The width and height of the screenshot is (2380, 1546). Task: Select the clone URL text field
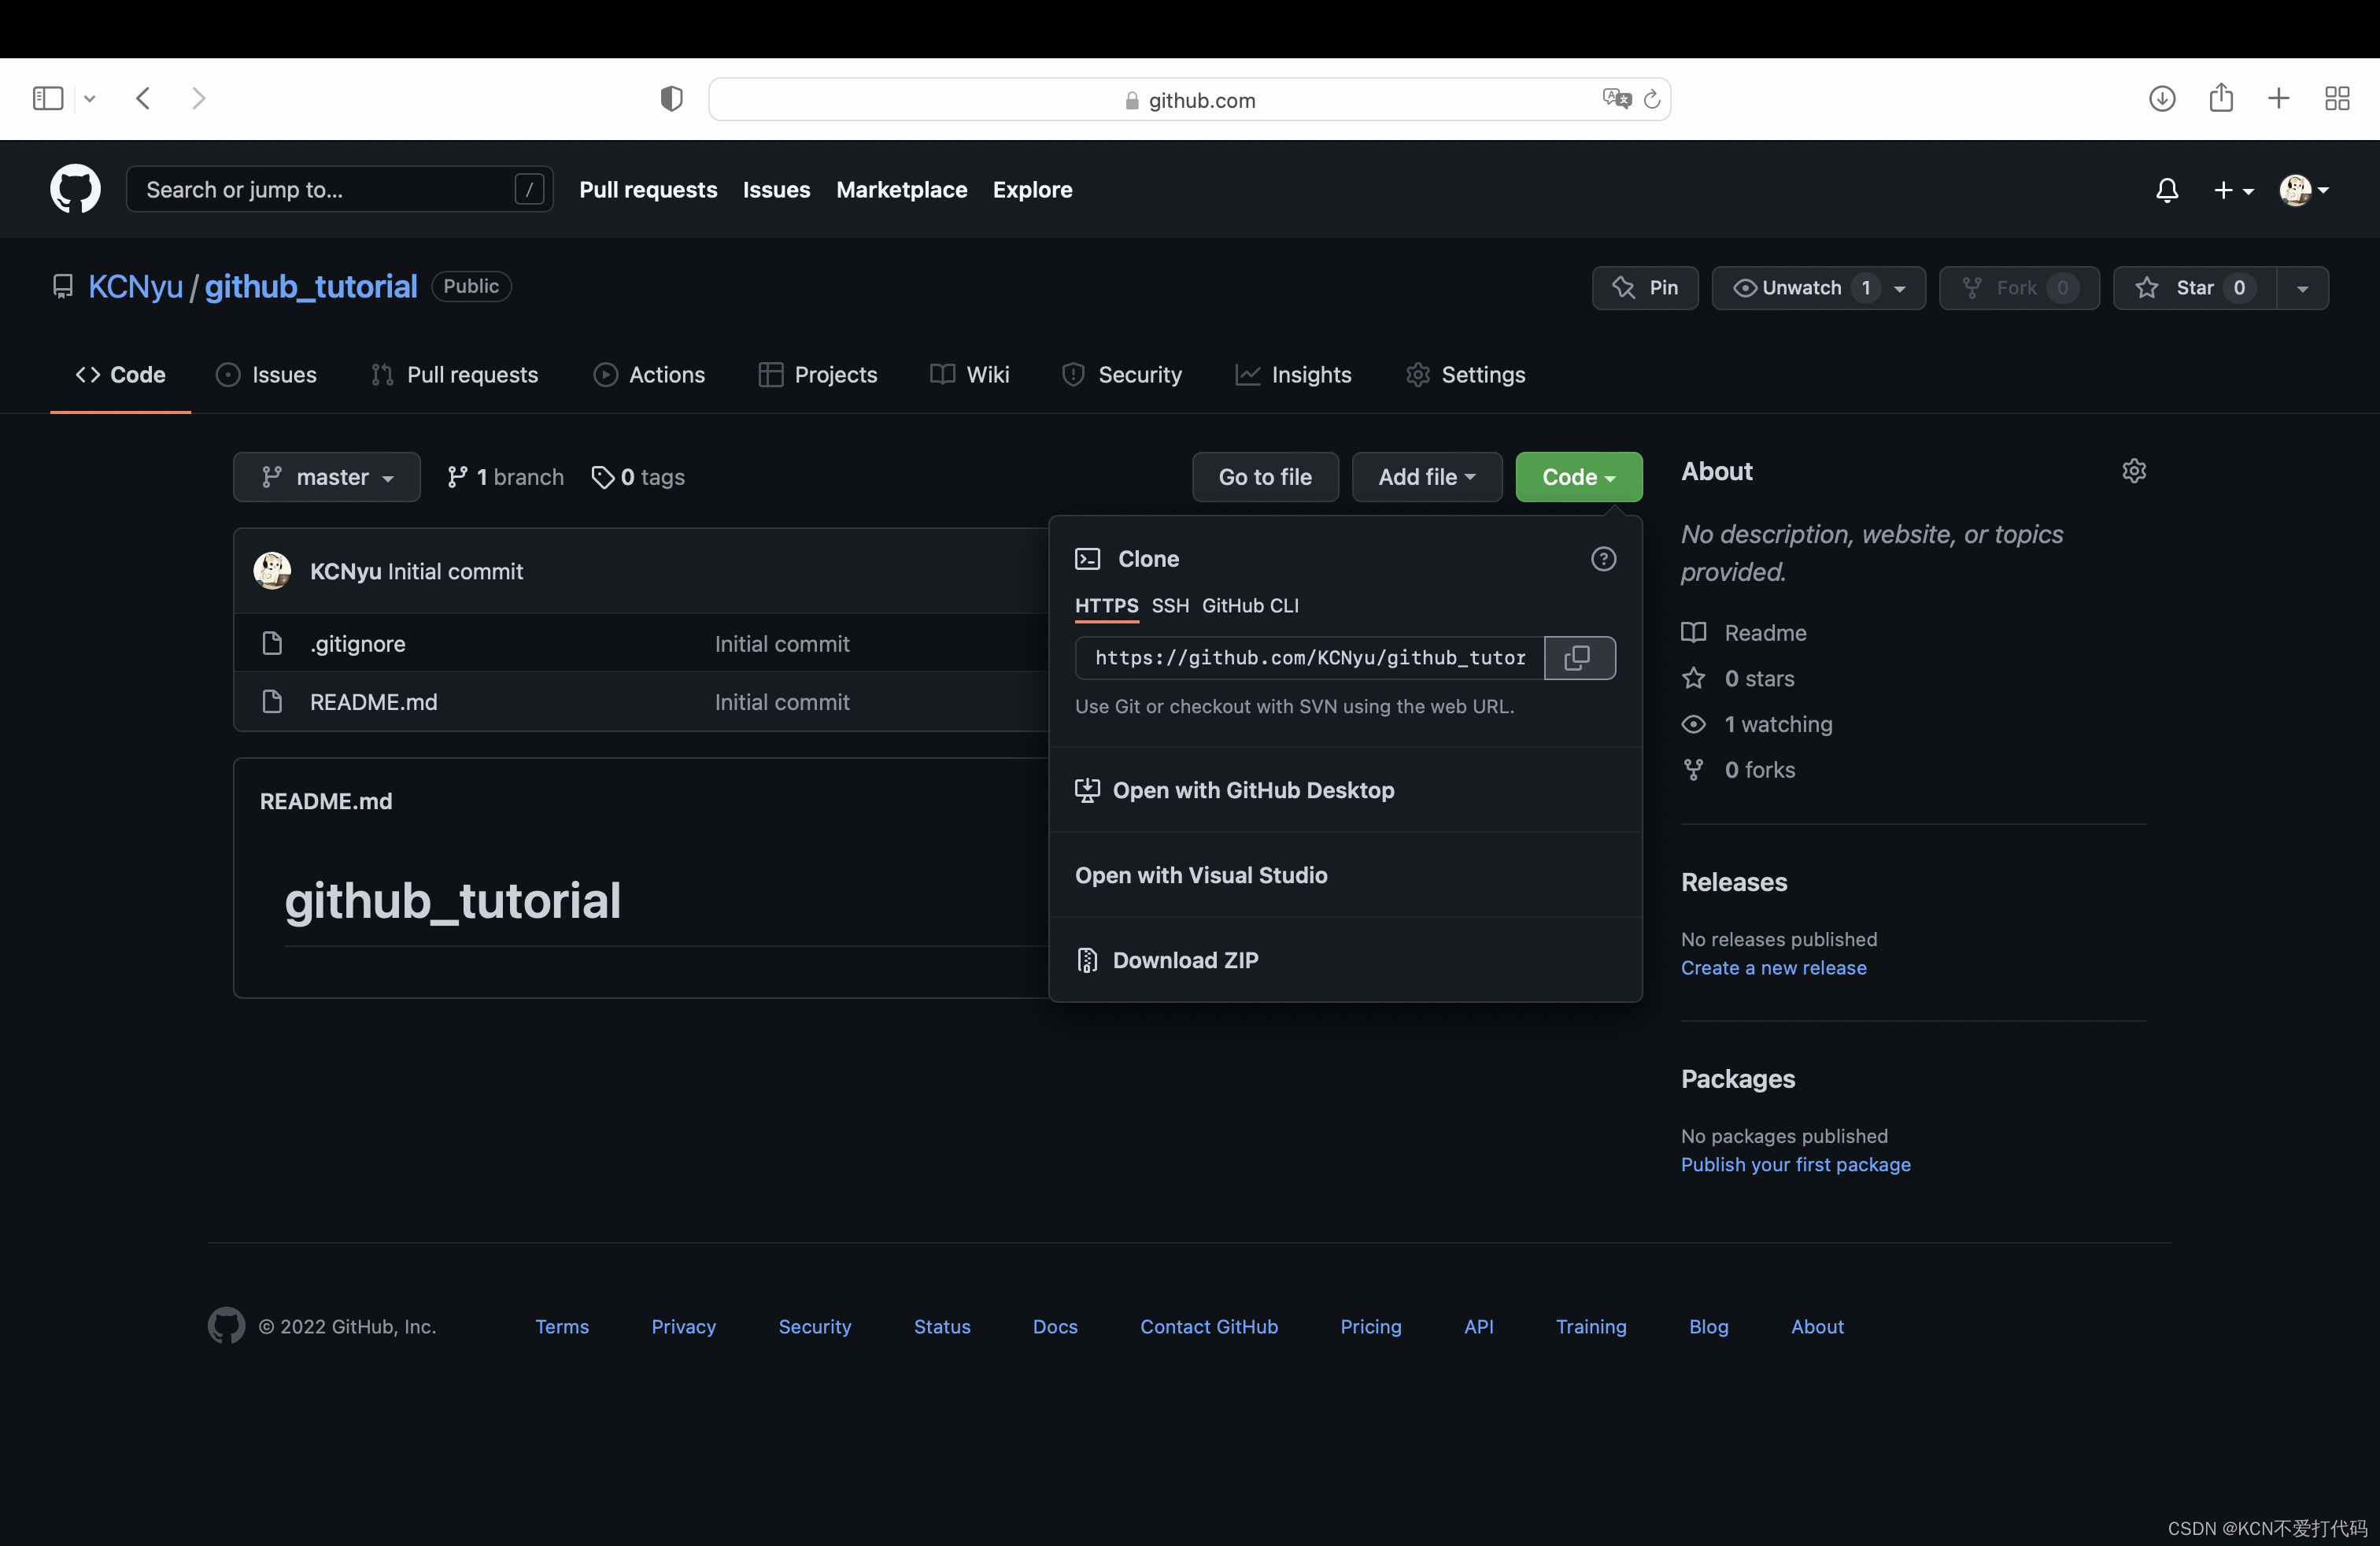click(x=1310, y=657)
